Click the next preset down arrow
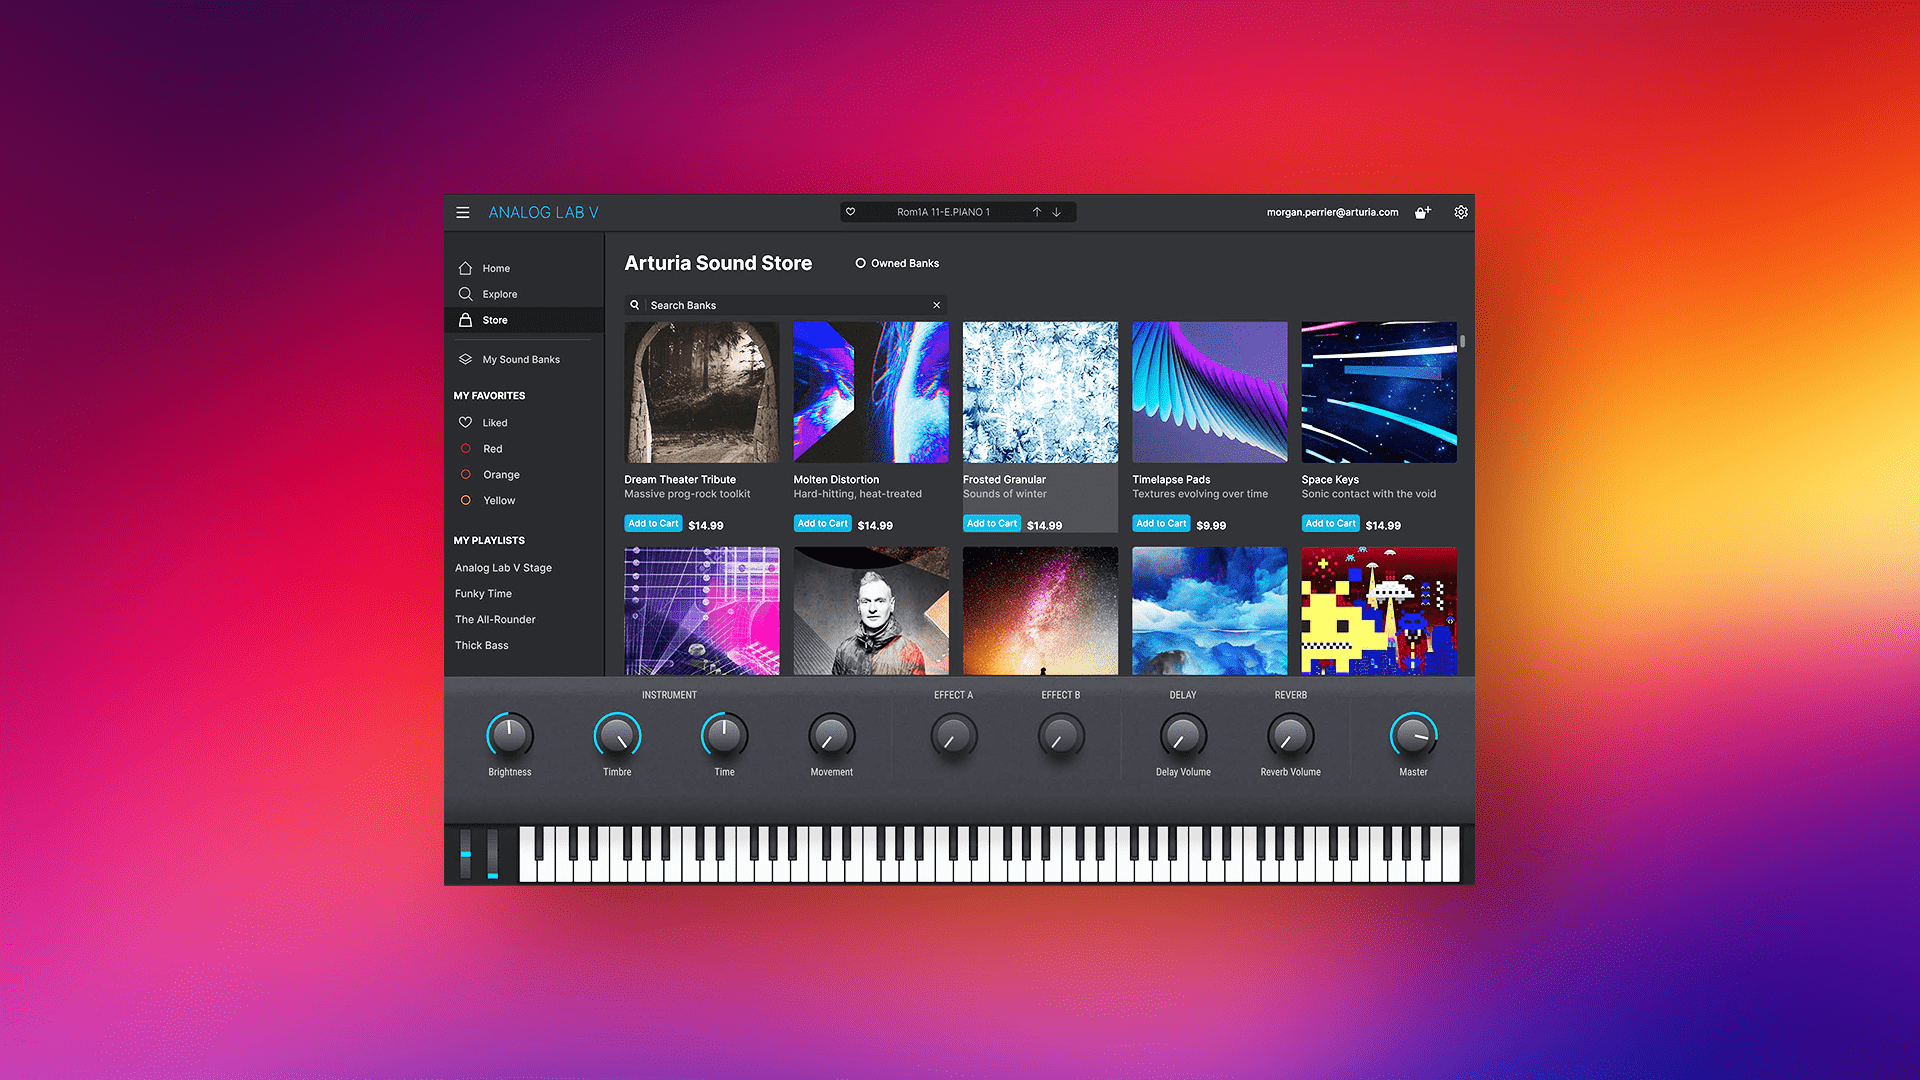 coord(1056,211)
